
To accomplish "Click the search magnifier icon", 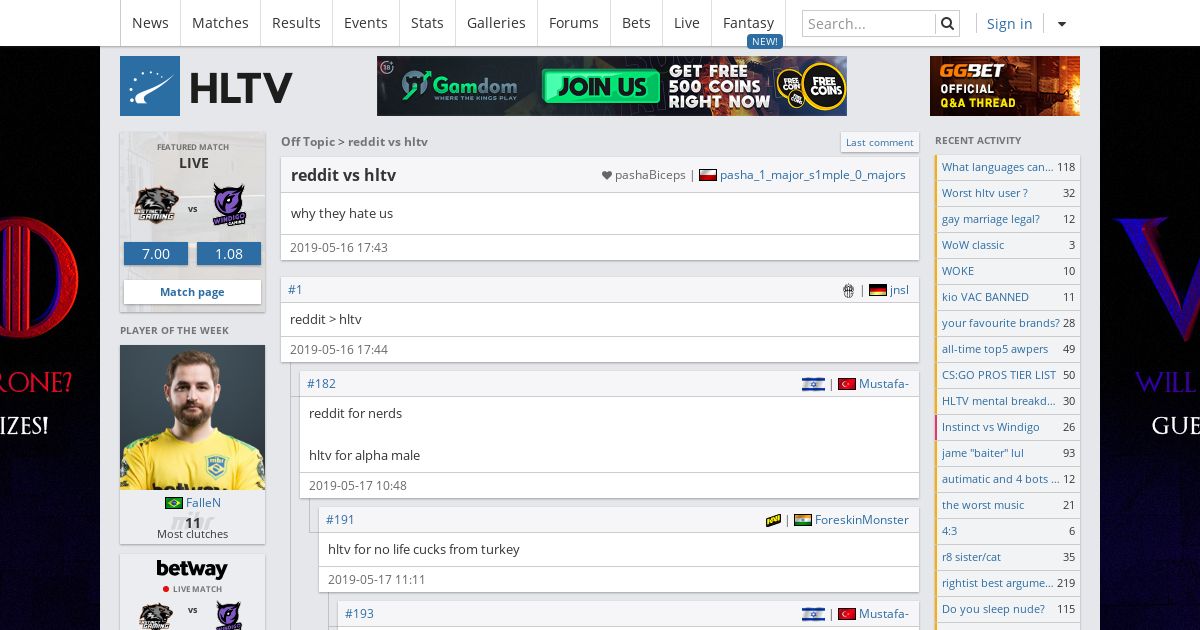I will point(948,23).
